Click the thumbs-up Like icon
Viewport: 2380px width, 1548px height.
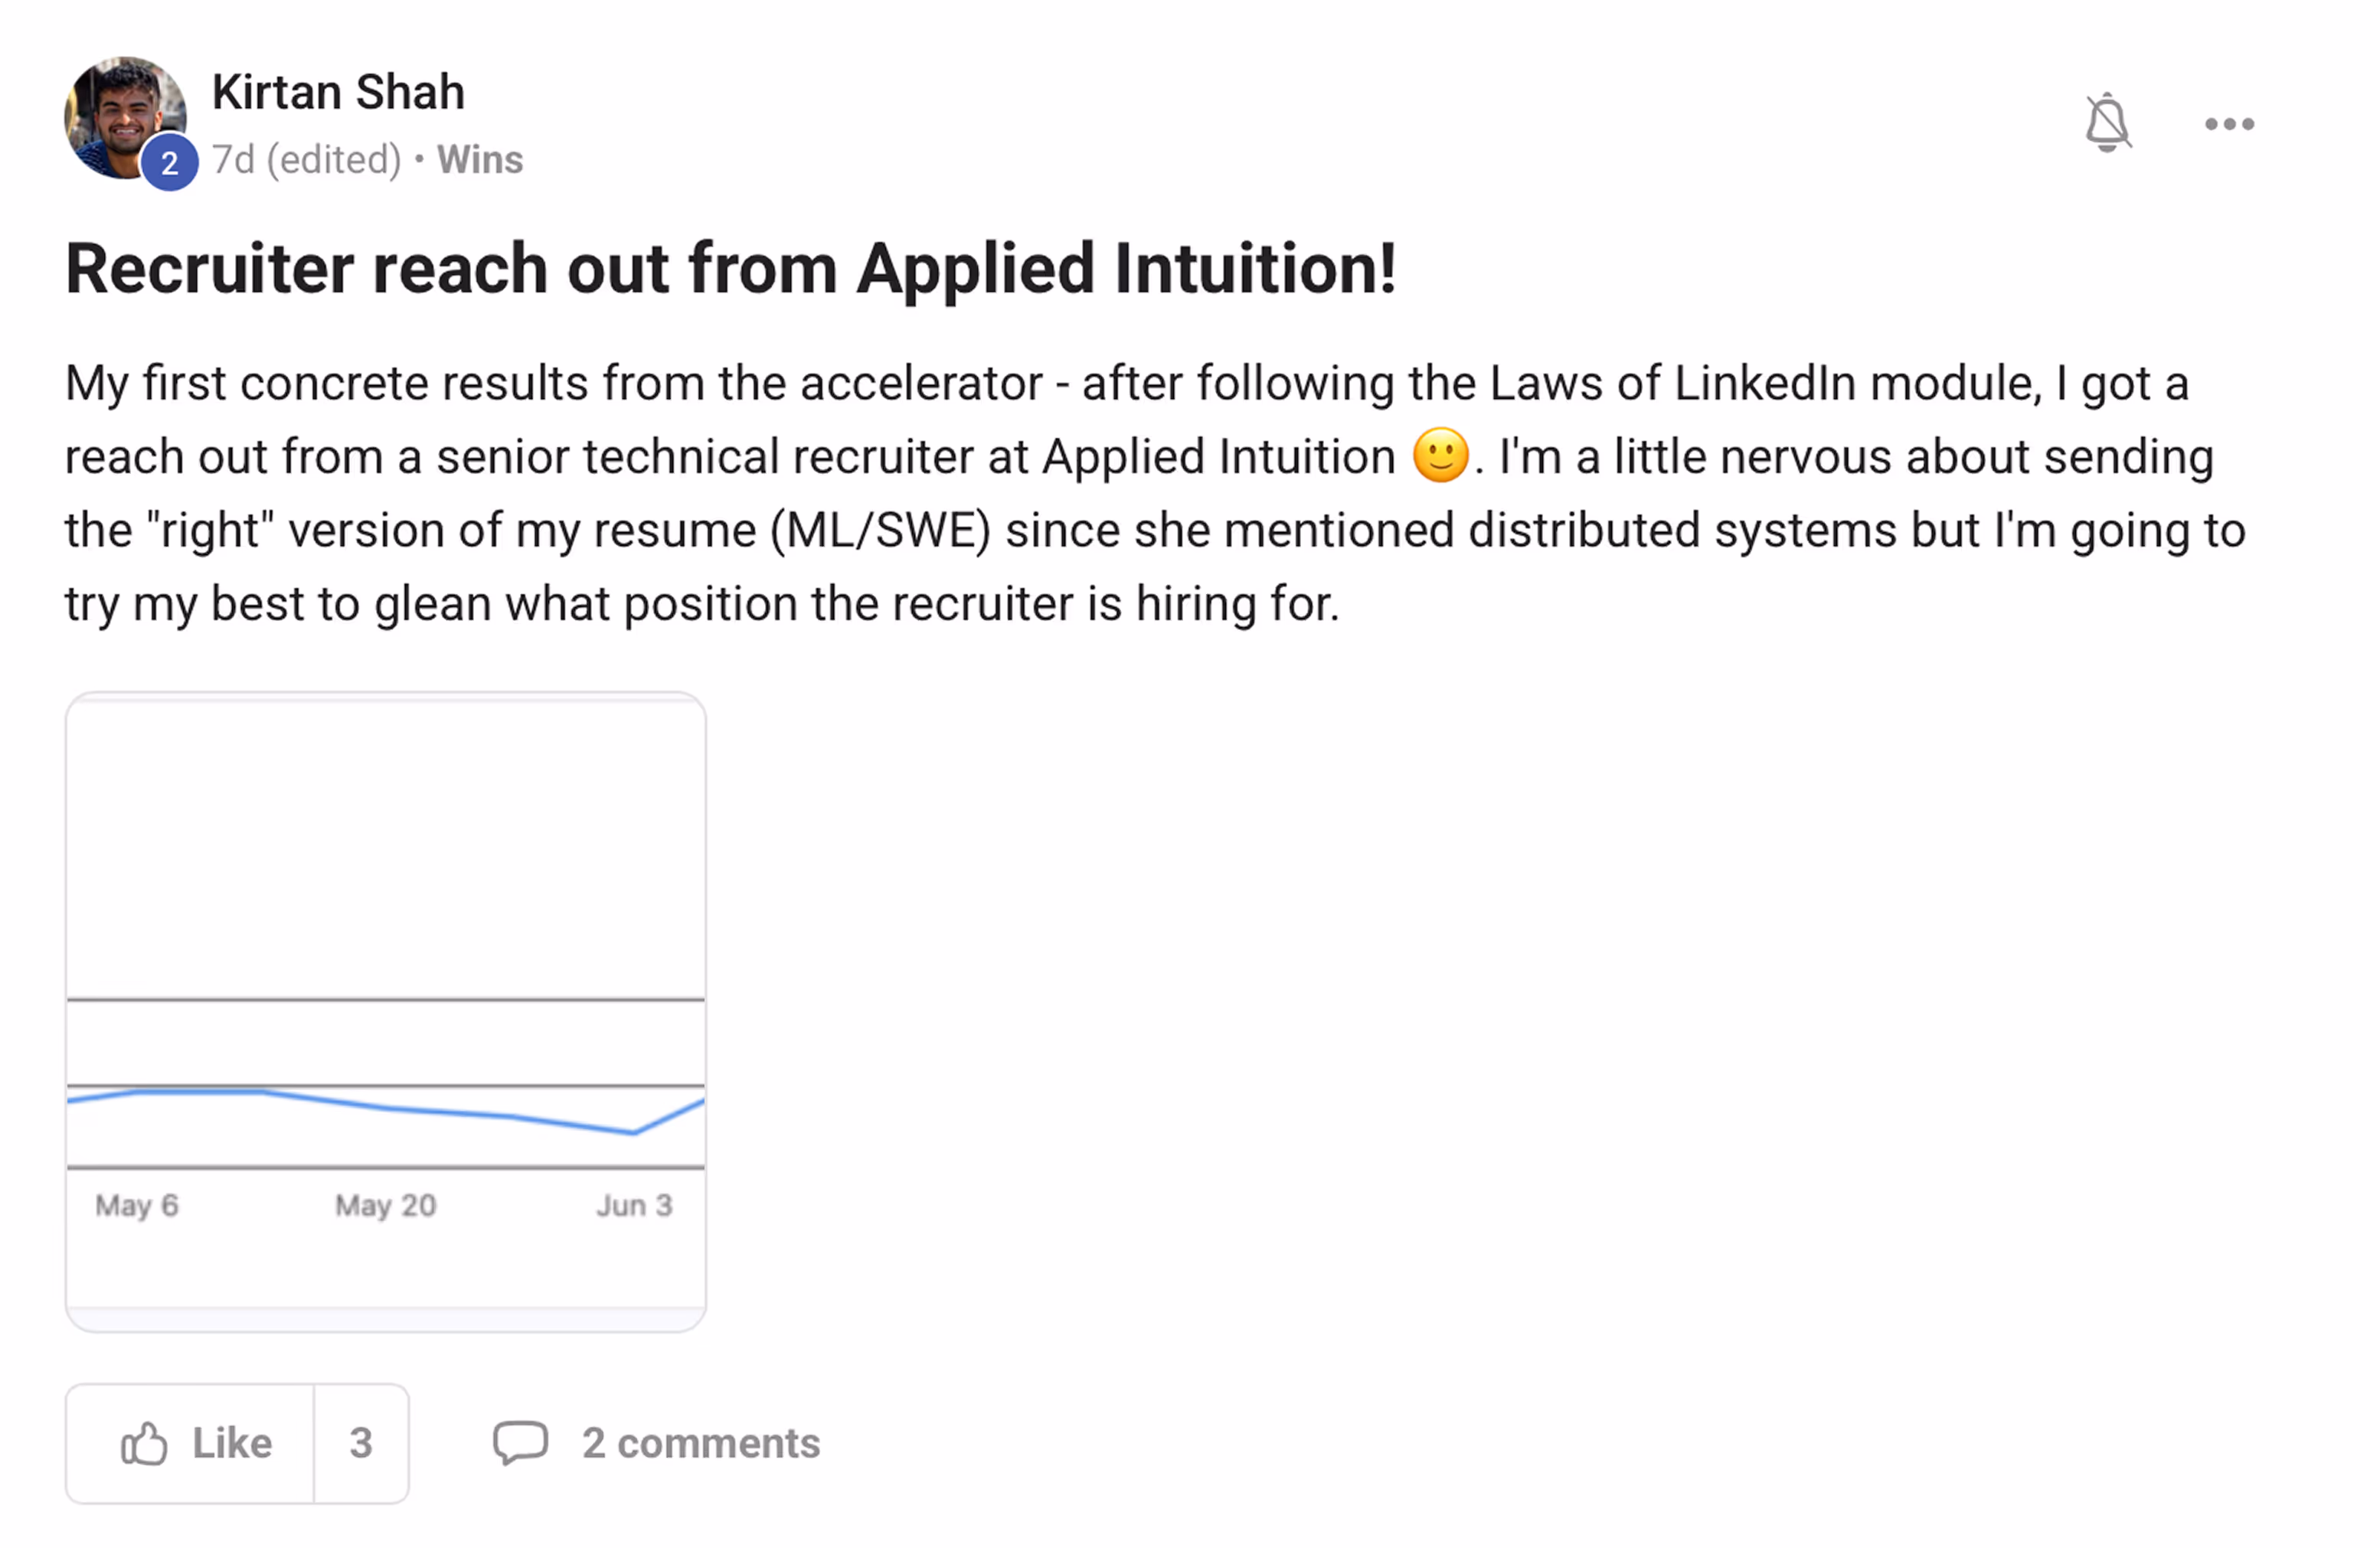(144, 1443)
